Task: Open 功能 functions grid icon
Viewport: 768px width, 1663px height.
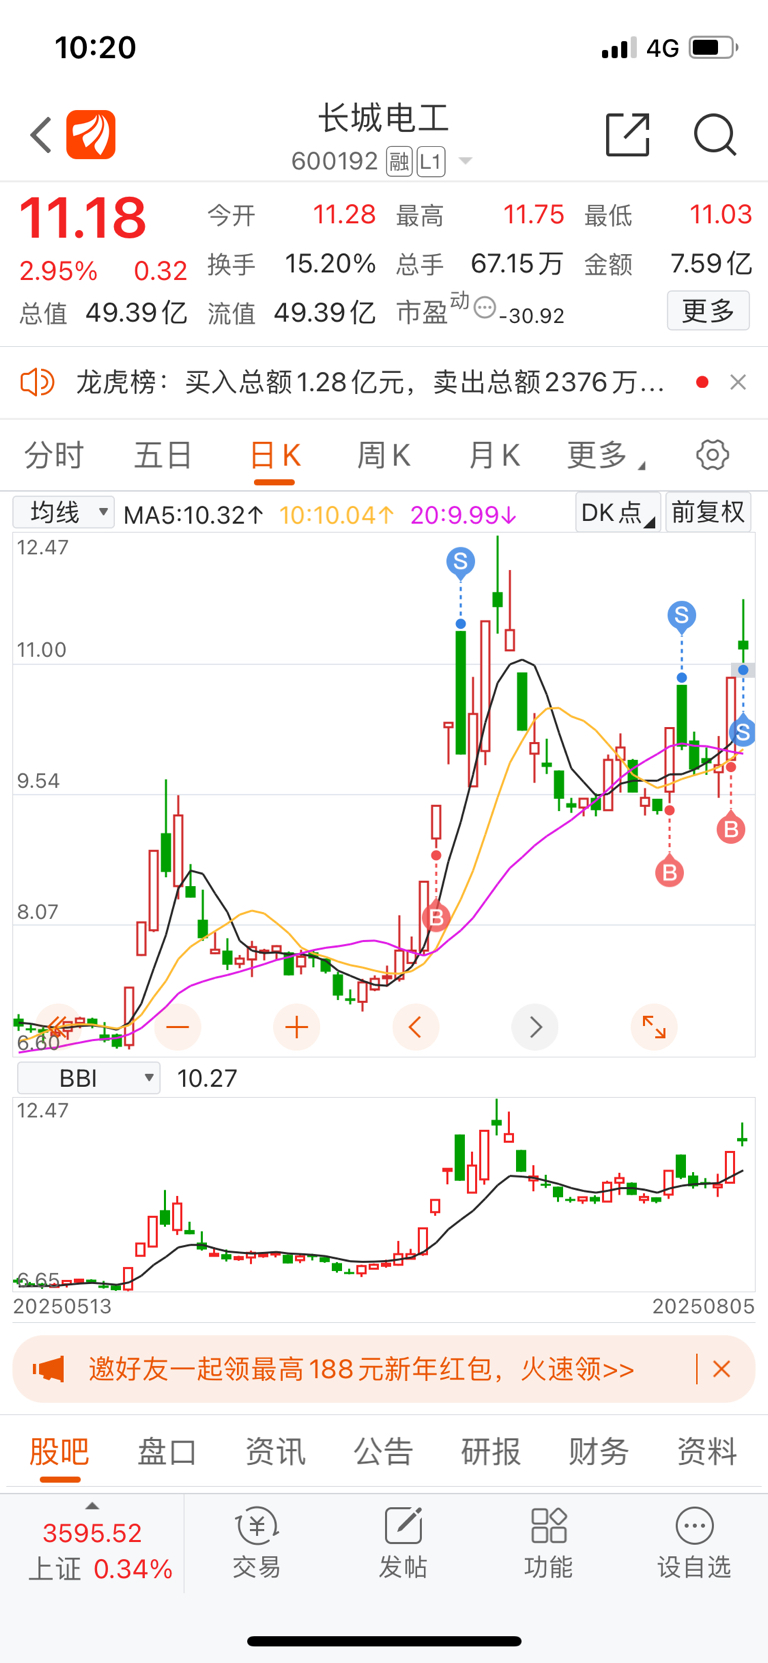Action: pos(549,1543)
